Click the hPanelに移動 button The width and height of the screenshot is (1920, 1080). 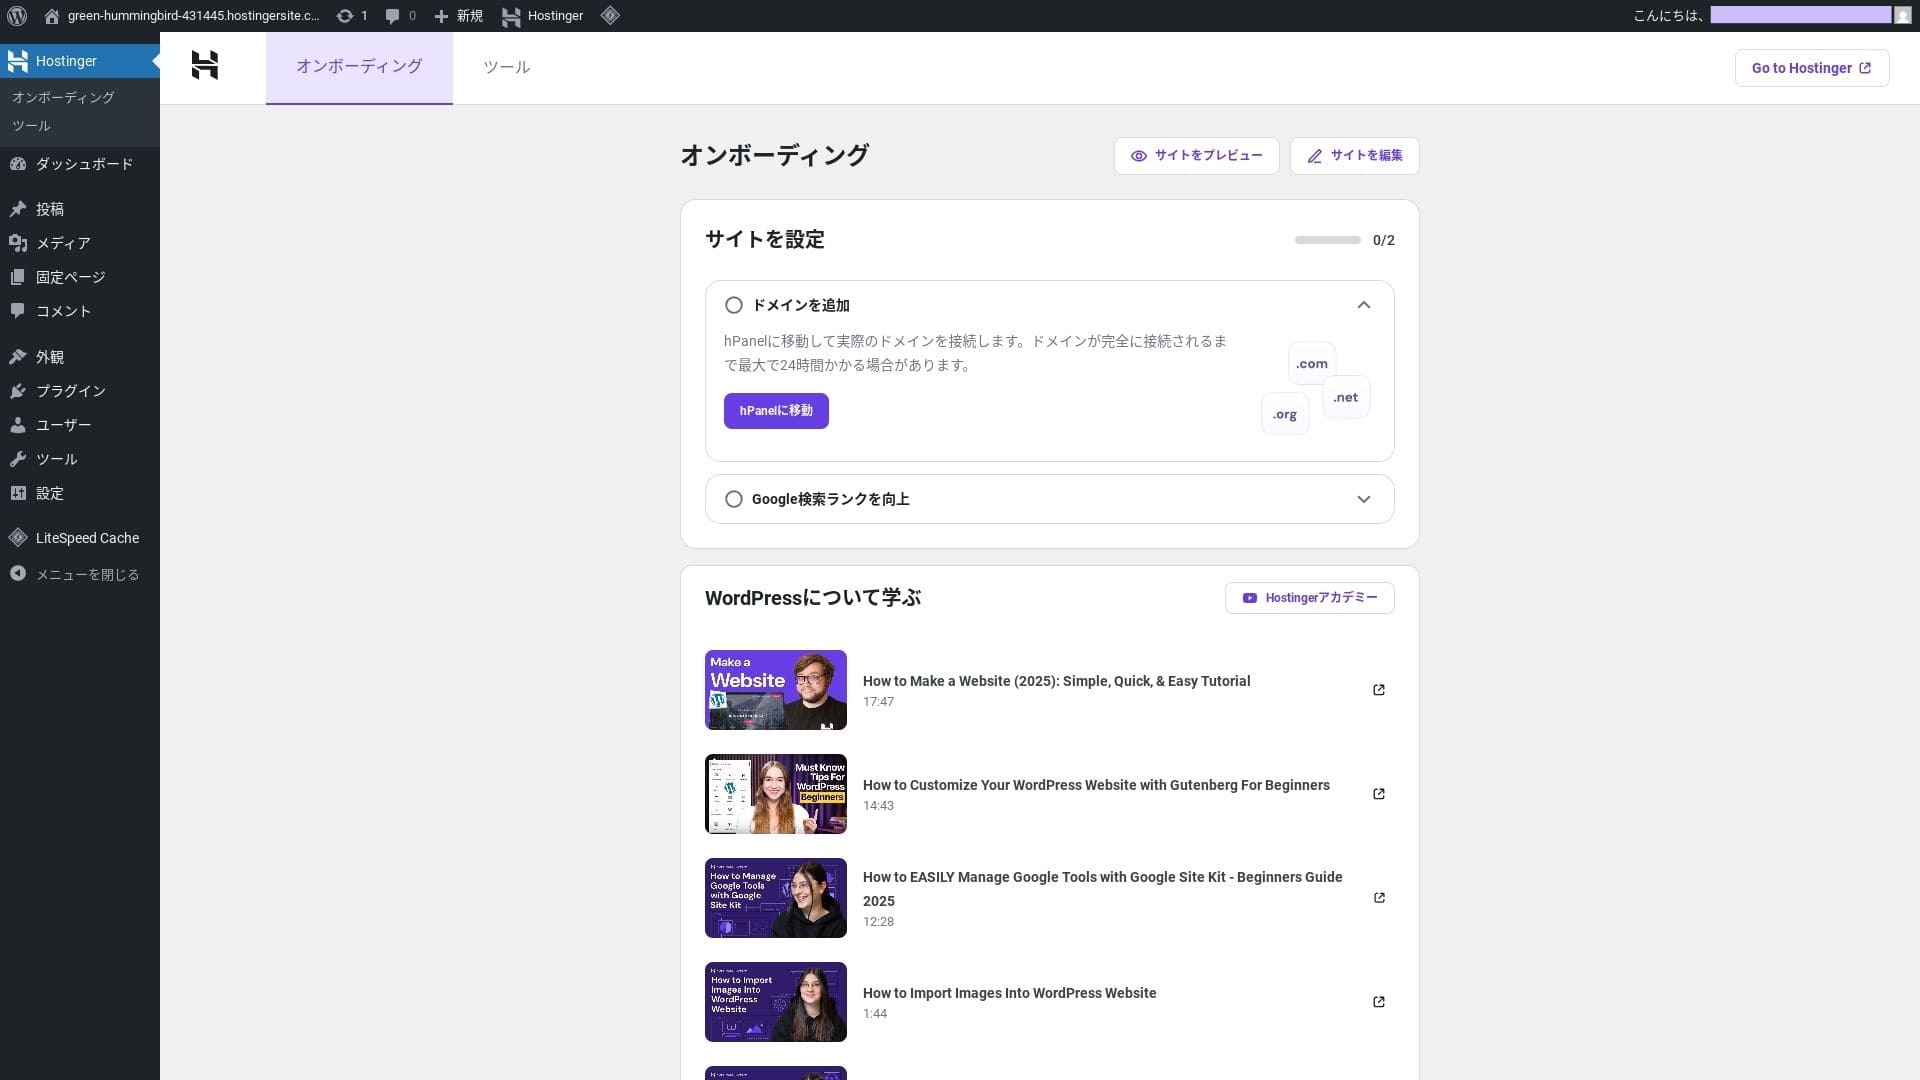776,411
